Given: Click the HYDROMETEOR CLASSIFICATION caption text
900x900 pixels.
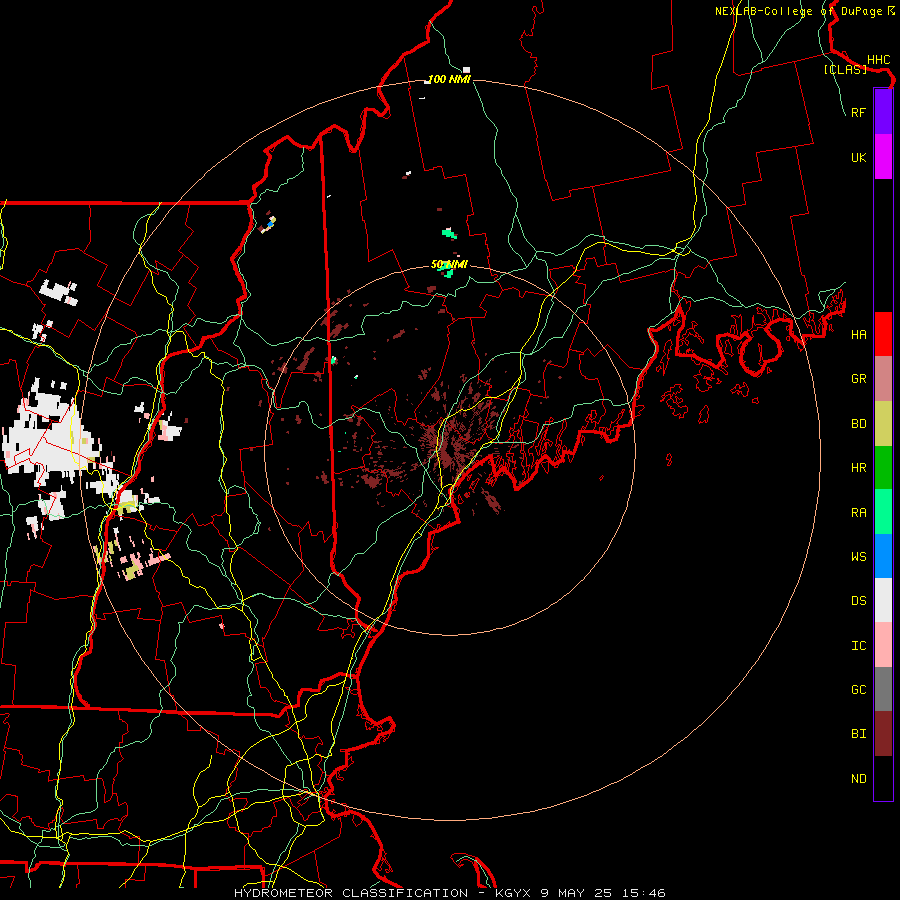Looking at the screenshot, I should pos(351,893).
